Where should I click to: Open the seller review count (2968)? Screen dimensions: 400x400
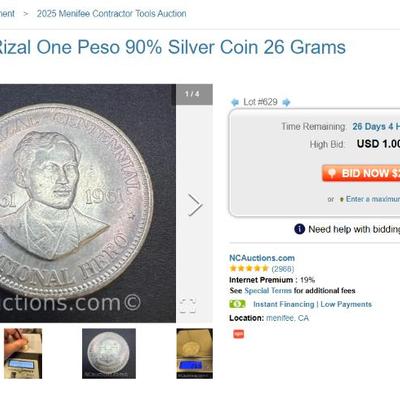[x=283, y=269]
